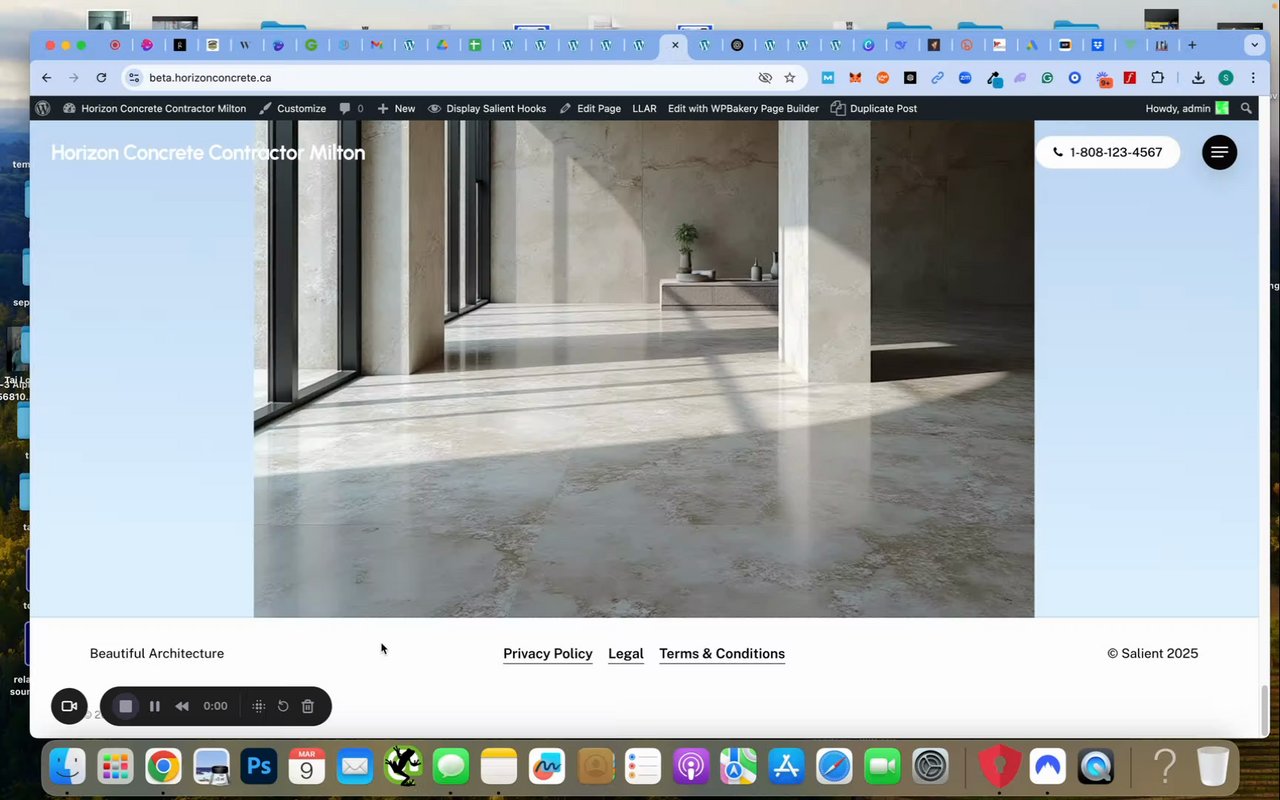The width and height of the screenshot is (1280, 800).
Task: Bookmark this page with the star icon
Action: pyautogui.click(x=790, y=77)
